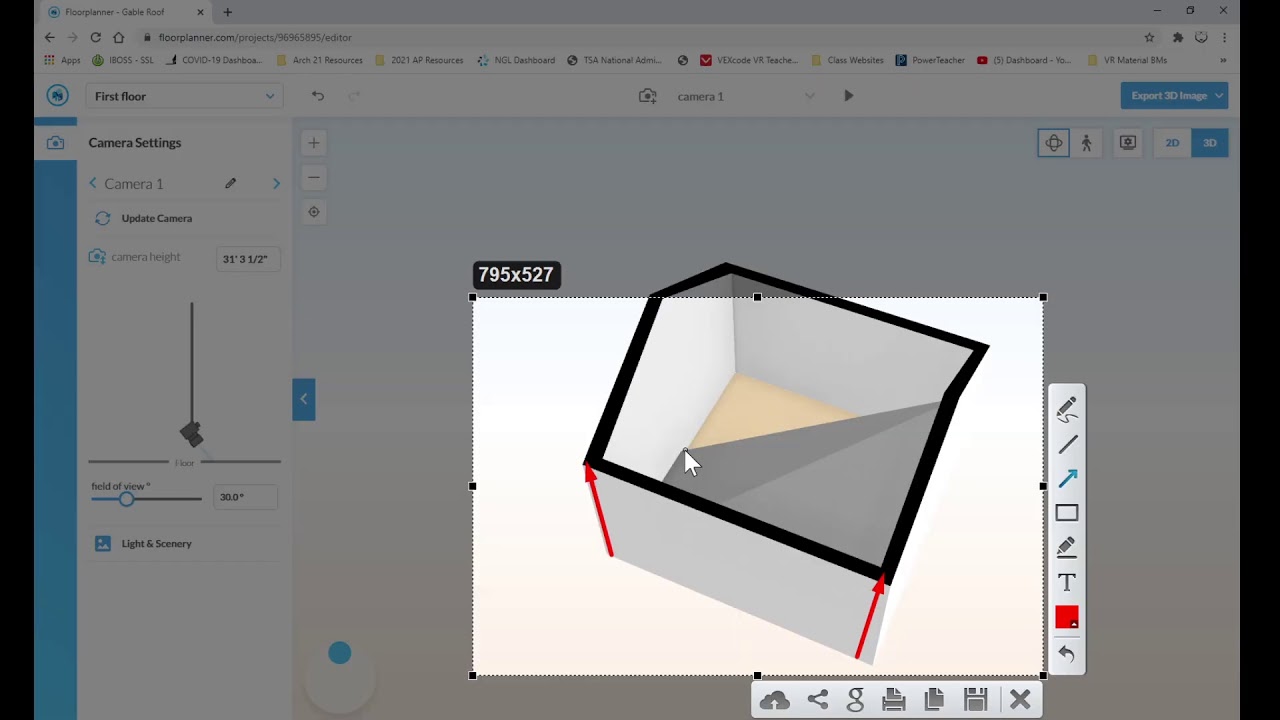
Task: Select the Lightshot rectangle tool
Action: tap(1066, 513)
